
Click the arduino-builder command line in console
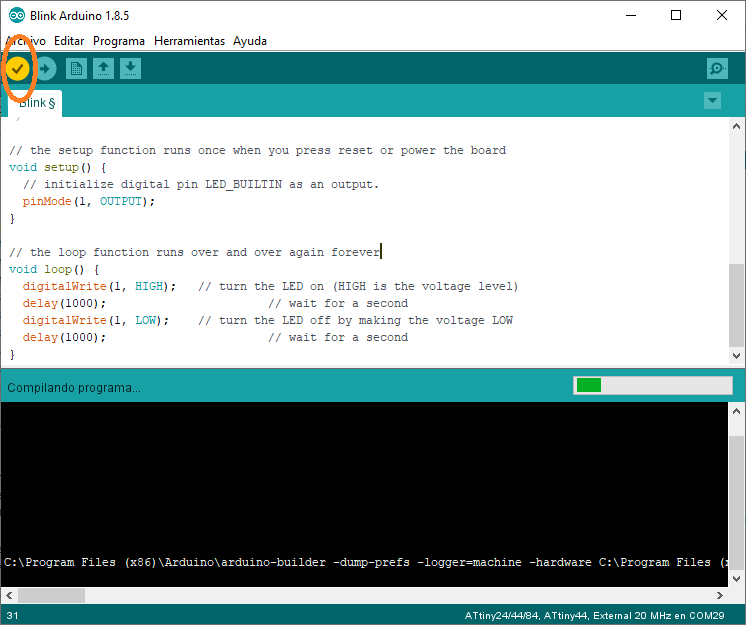(x=364, y=562)
